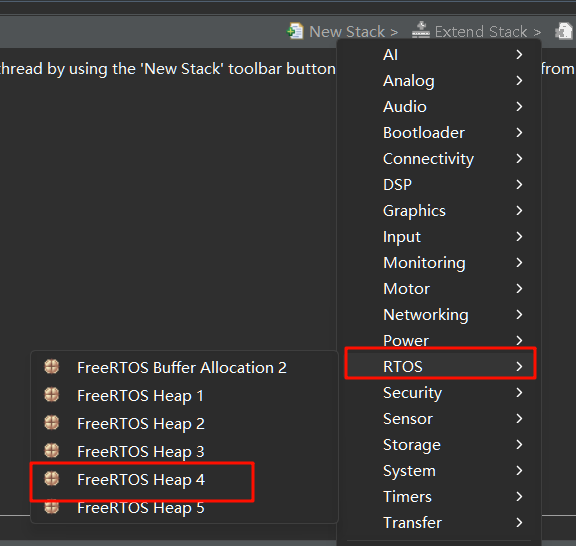
Task: Open the Transfer category
Action: point(439,523)
